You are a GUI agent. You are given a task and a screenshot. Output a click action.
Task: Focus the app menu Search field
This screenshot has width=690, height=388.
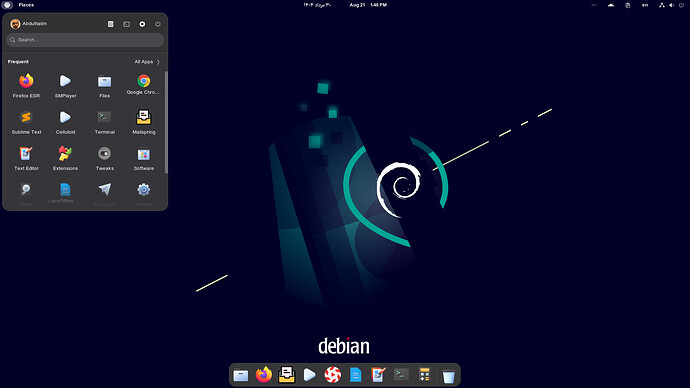pyautogui.click(x=85, y=40)
